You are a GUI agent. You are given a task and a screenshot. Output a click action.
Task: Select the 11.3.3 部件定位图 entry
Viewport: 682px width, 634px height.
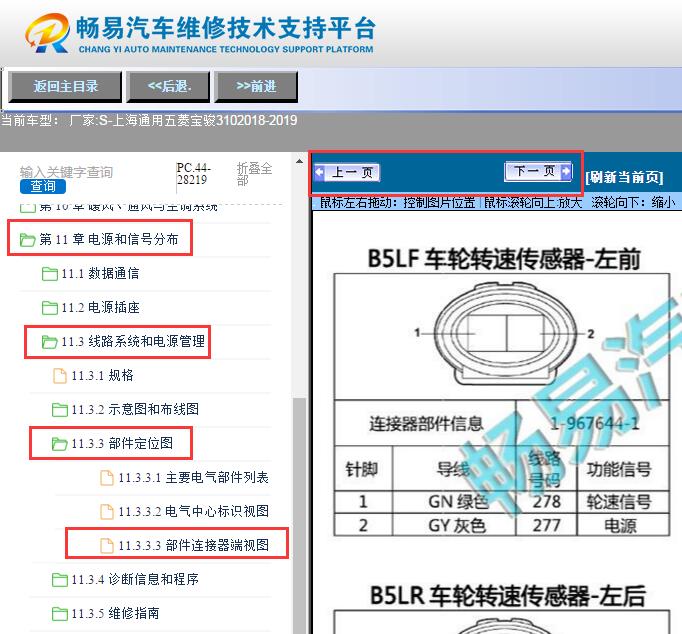(x=122, y=444)
